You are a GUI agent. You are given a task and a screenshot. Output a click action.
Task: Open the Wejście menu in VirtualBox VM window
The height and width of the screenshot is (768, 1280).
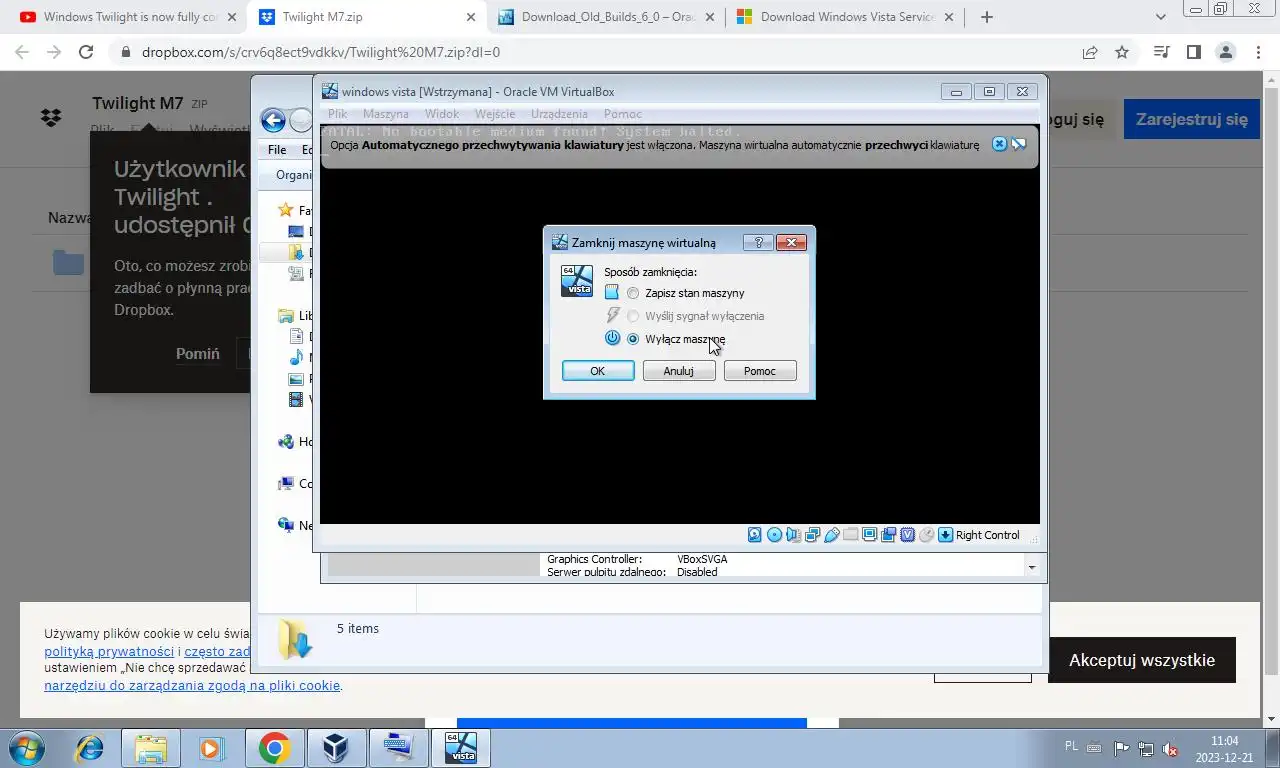495,114
